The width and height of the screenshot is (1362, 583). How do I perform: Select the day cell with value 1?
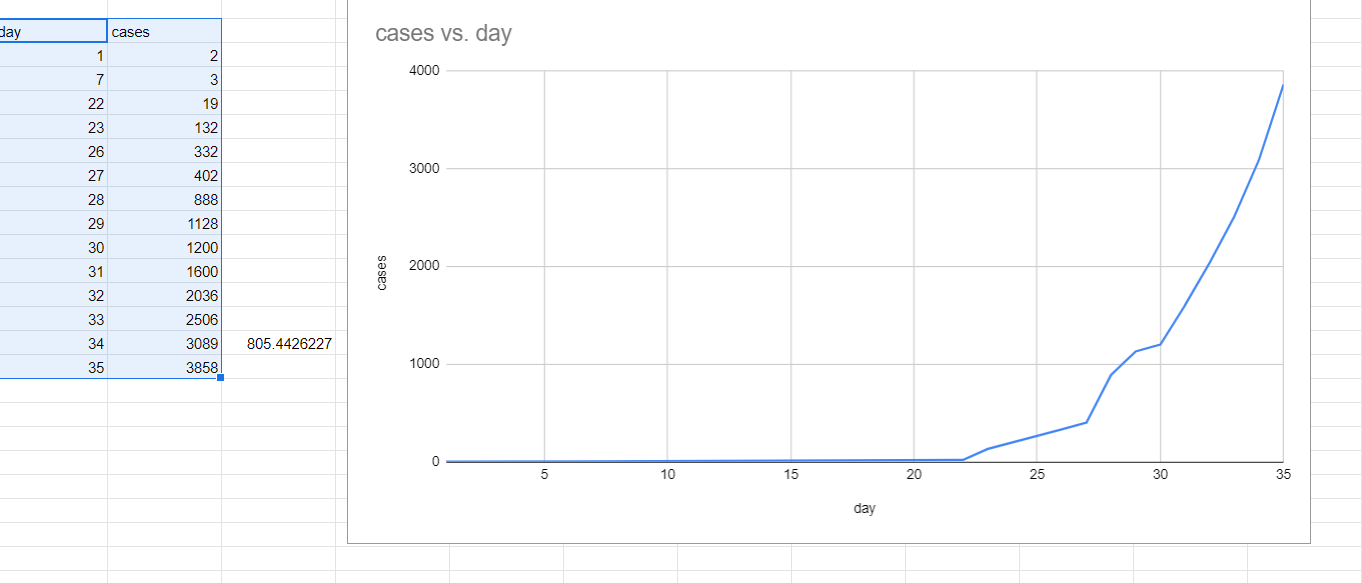click(x=53, y=55)
